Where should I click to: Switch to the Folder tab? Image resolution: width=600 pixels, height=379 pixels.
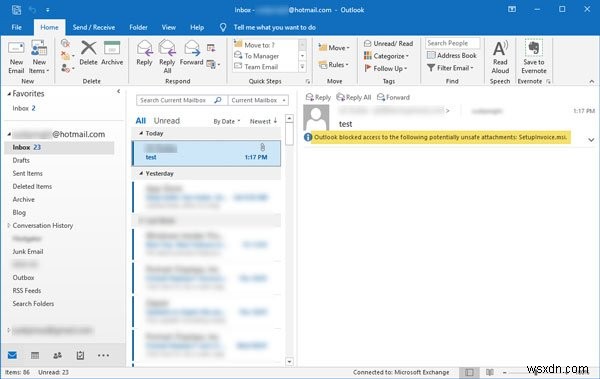pos(138,27)
